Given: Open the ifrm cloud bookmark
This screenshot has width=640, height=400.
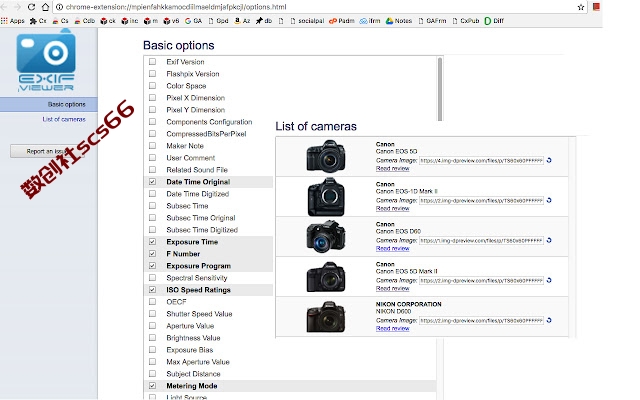Looking at the screenshot, I should pyautogui.click(x=370, y=21).
